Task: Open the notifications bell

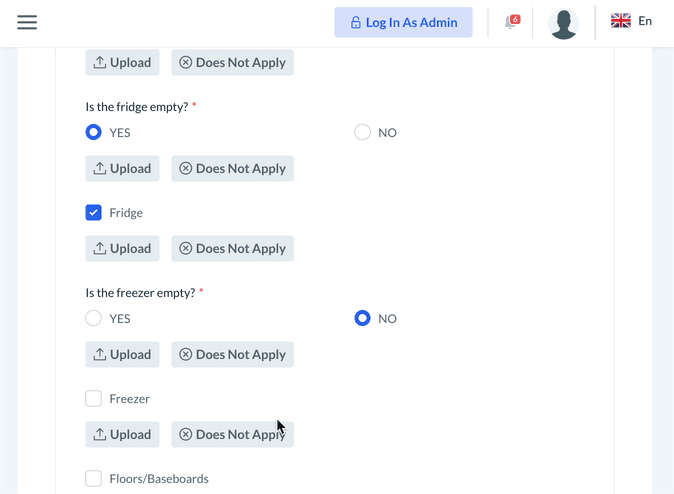Action: pyautogui.click(x=511, y=22)
